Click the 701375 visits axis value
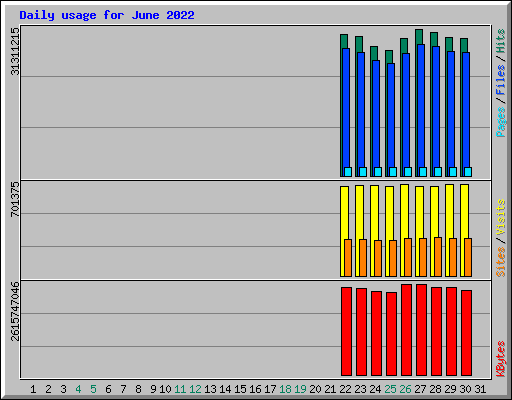 tap(15, 199)
